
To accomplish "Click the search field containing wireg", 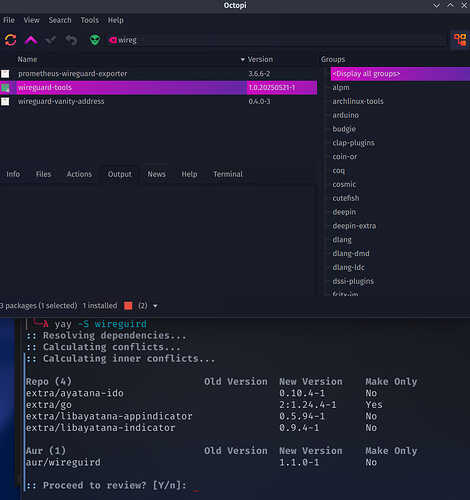I will coord(277,40).
